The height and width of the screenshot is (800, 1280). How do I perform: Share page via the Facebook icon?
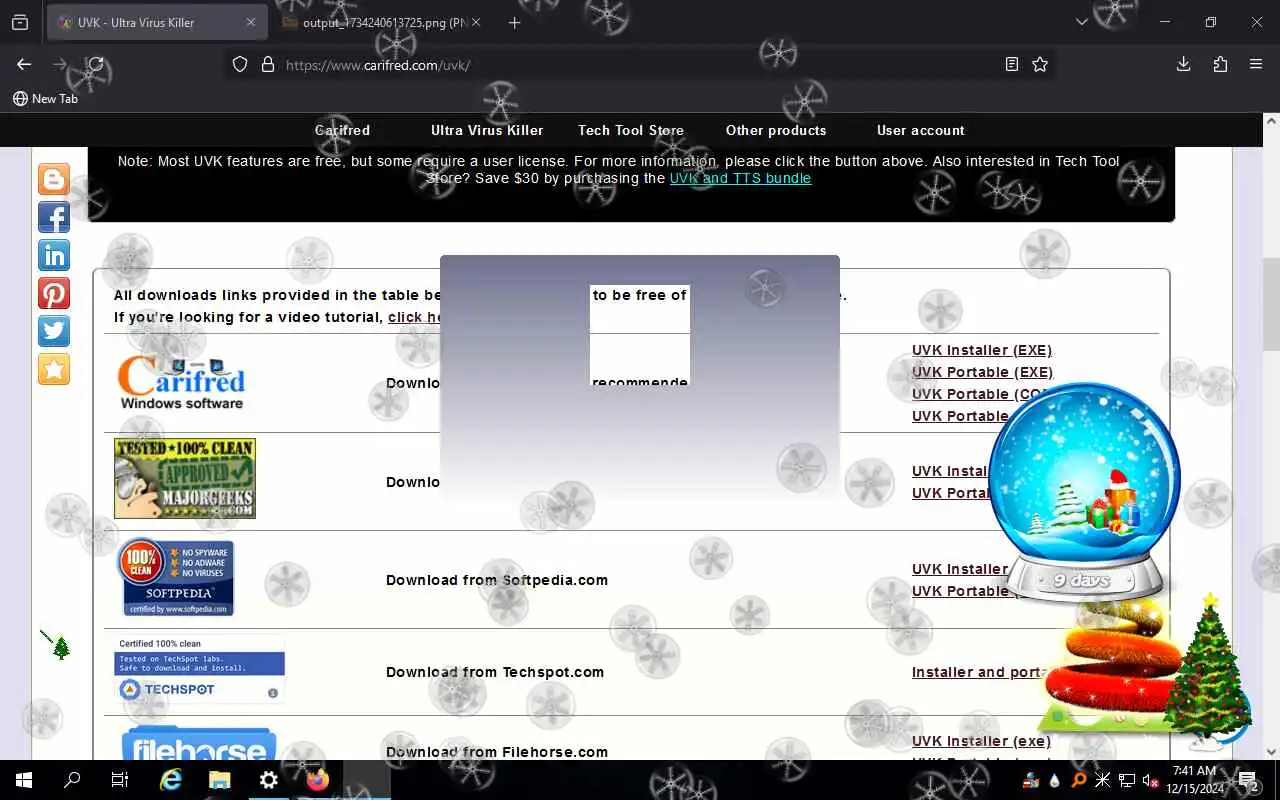[54, 217]
